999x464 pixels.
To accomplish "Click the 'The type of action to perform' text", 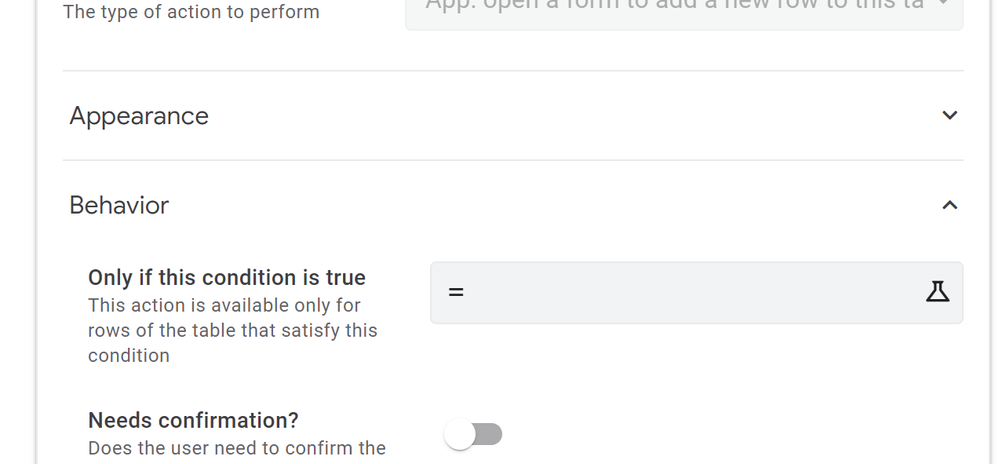I will 191,12.
